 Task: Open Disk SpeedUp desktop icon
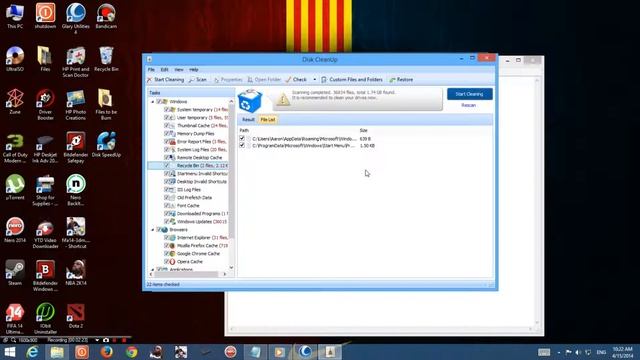[x=106, y=144]
